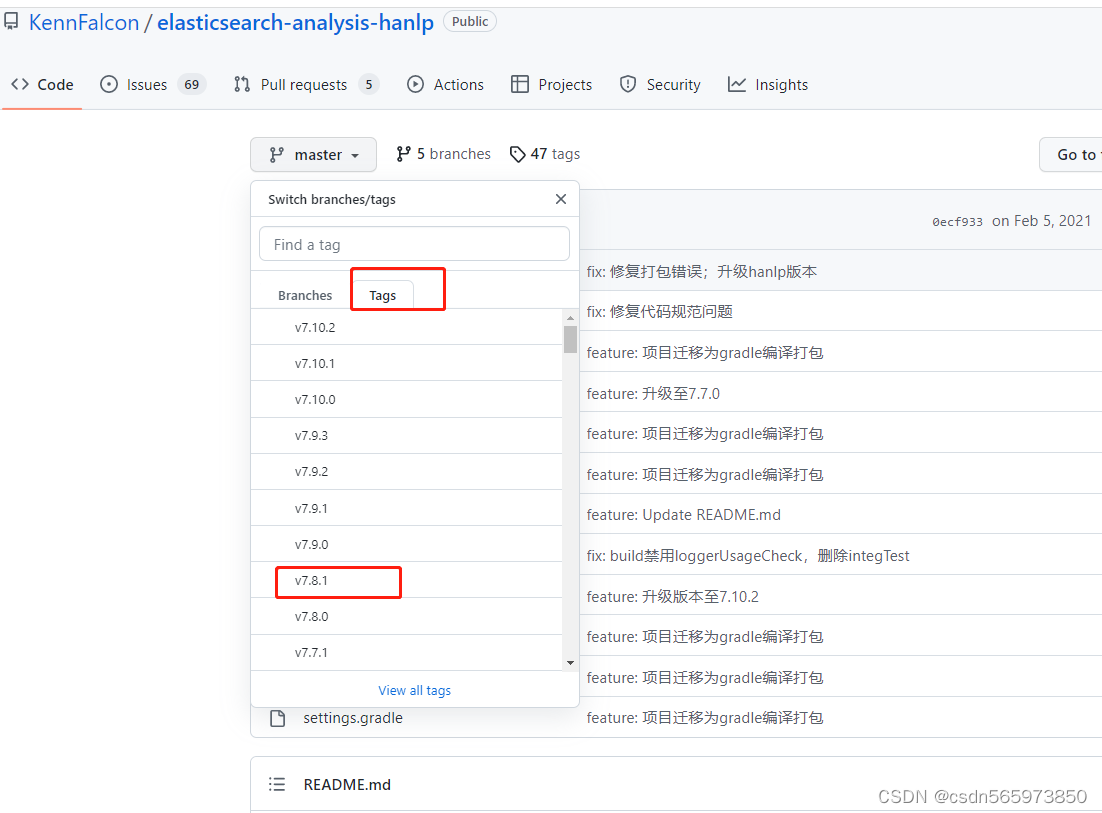Select the code brackets icon on Code tab
This screenshot has width=1102, height=813.
click(18, 84)
